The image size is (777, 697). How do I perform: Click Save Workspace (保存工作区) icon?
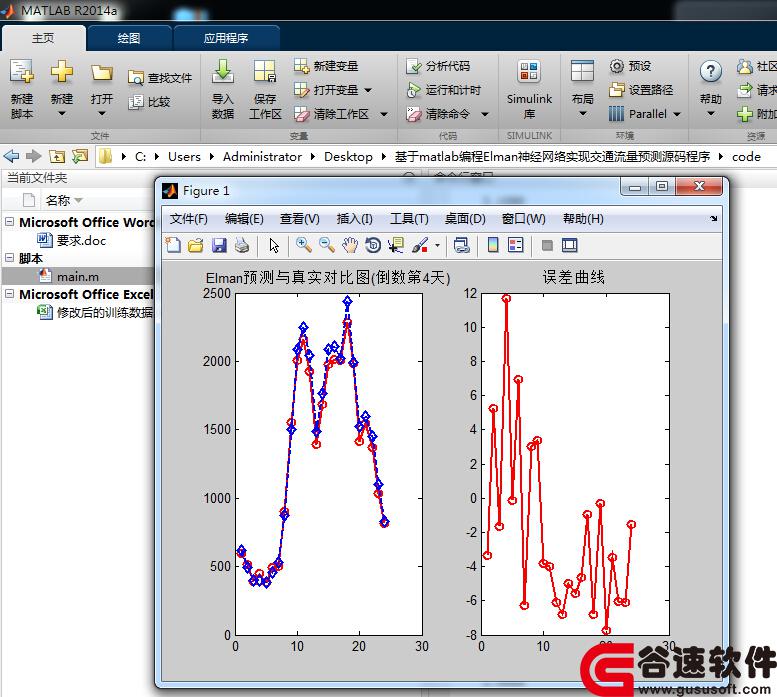[x=265, y=72]
